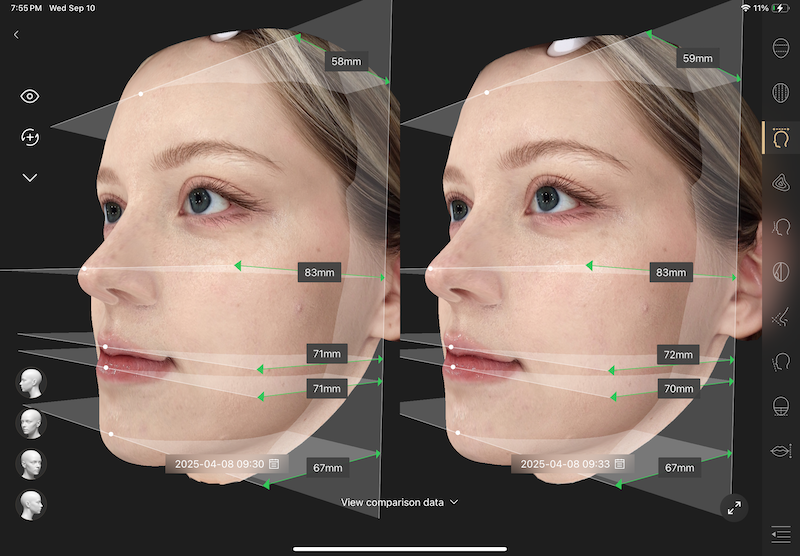
Task: Open the lips measurement tool
Action: pyautogui.click(x=781, y=451)
